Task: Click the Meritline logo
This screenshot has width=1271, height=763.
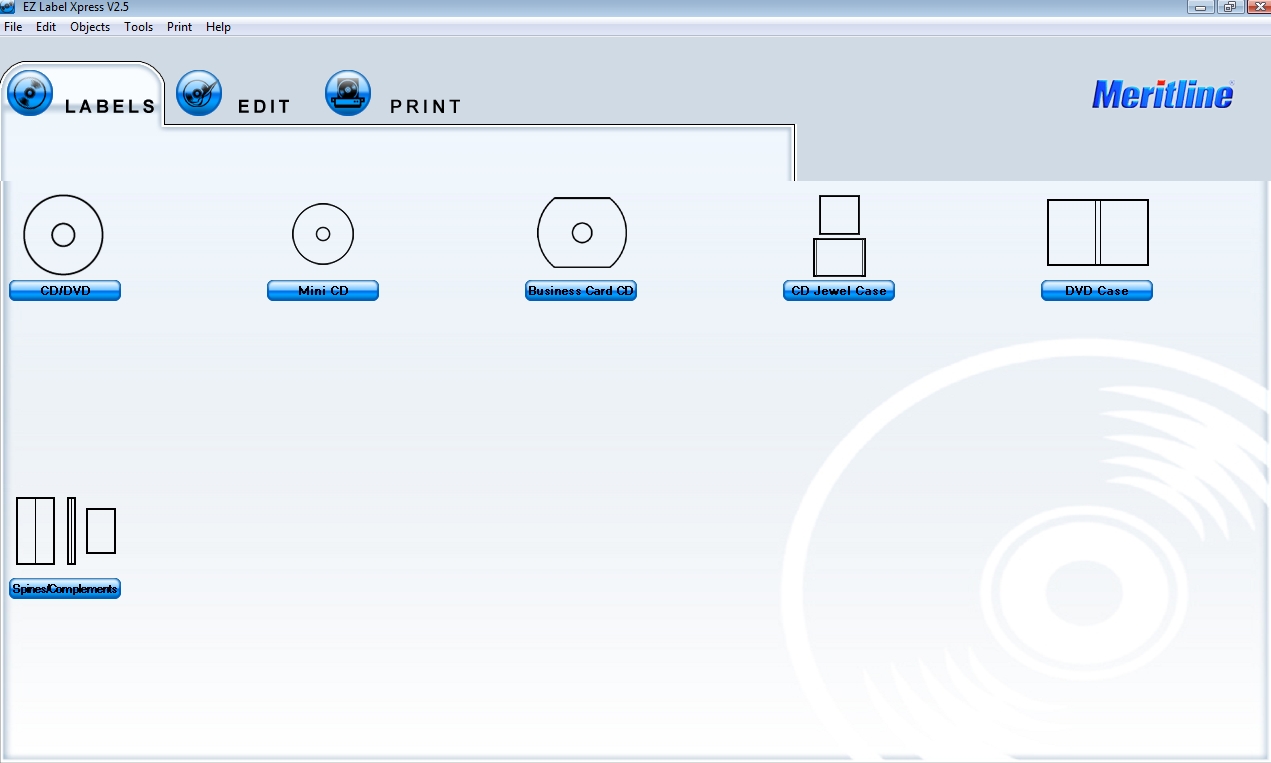Action: click(1162, 94)
